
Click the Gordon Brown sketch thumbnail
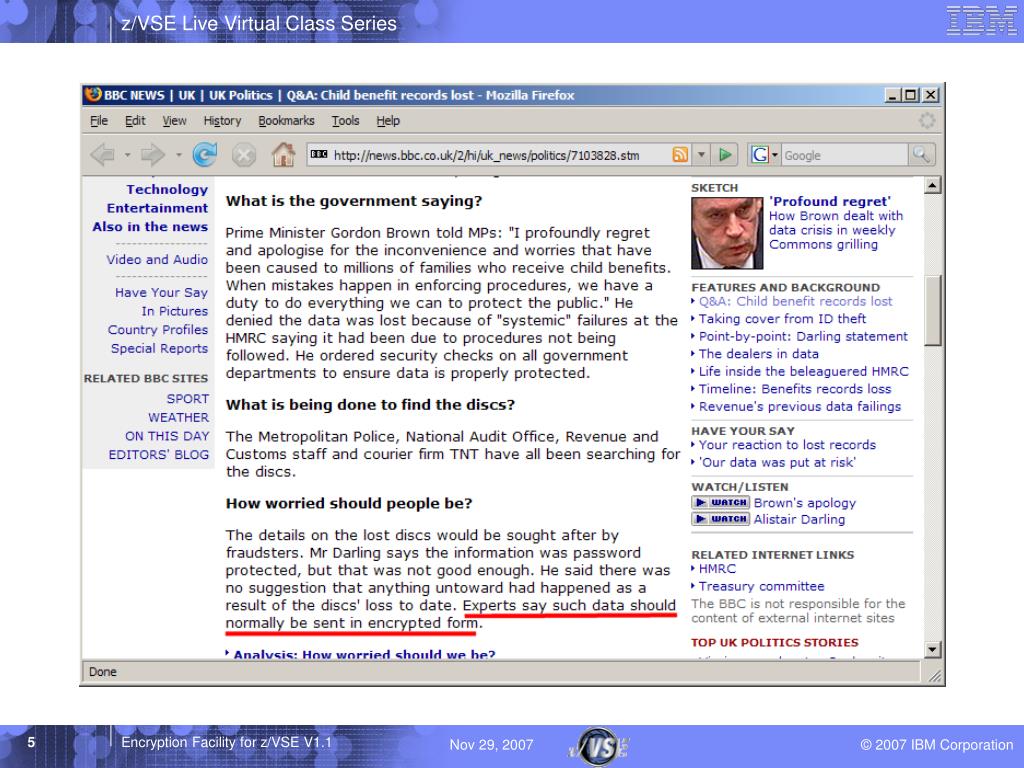727,233
